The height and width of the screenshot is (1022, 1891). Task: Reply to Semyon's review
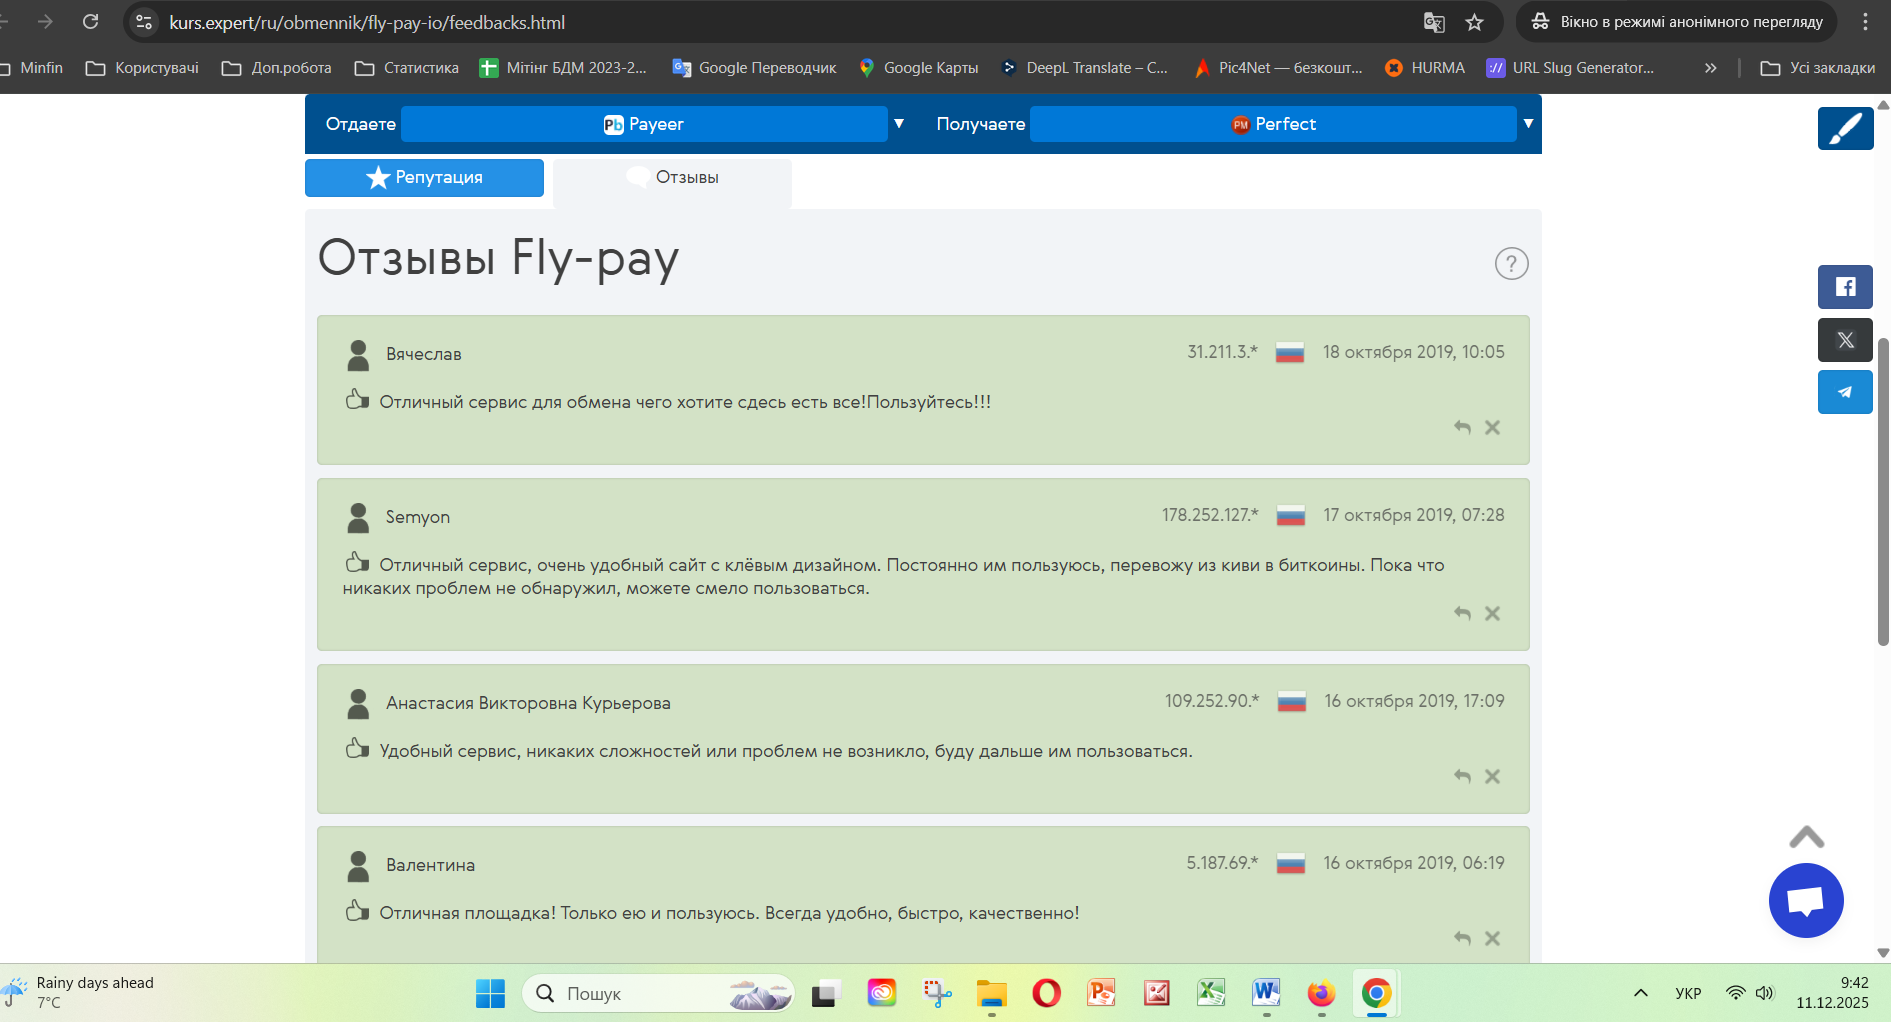(1462, 613)
